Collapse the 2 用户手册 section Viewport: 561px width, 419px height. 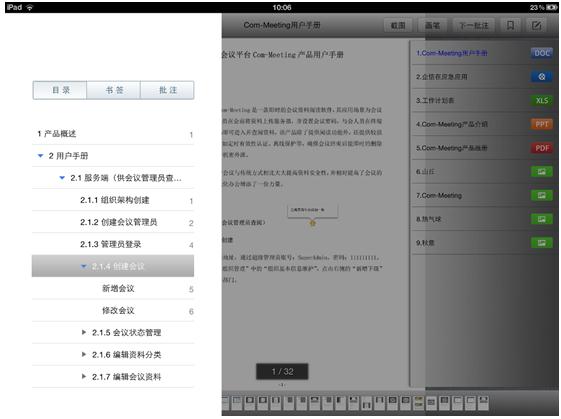(x=40, y=156)
